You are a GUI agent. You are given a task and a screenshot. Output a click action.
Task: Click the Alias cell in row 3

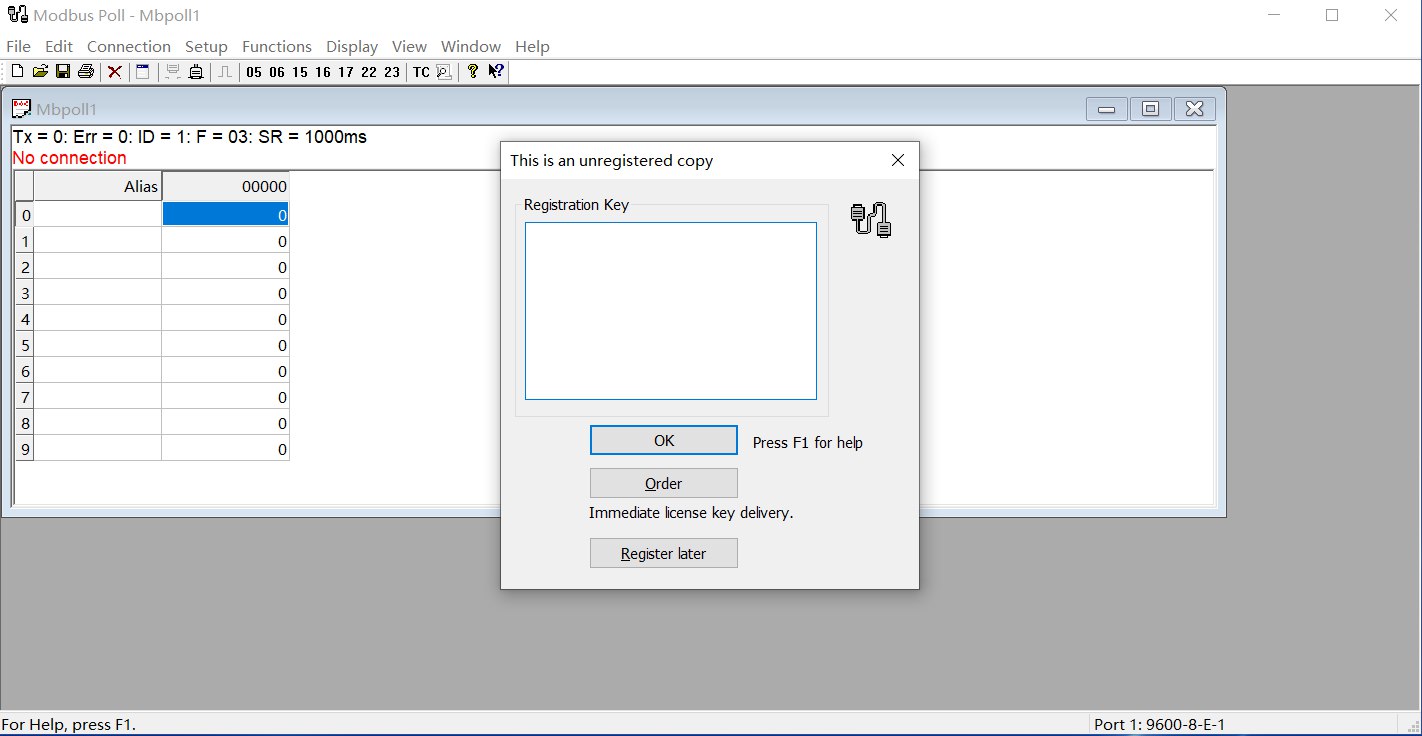(98, 292)
